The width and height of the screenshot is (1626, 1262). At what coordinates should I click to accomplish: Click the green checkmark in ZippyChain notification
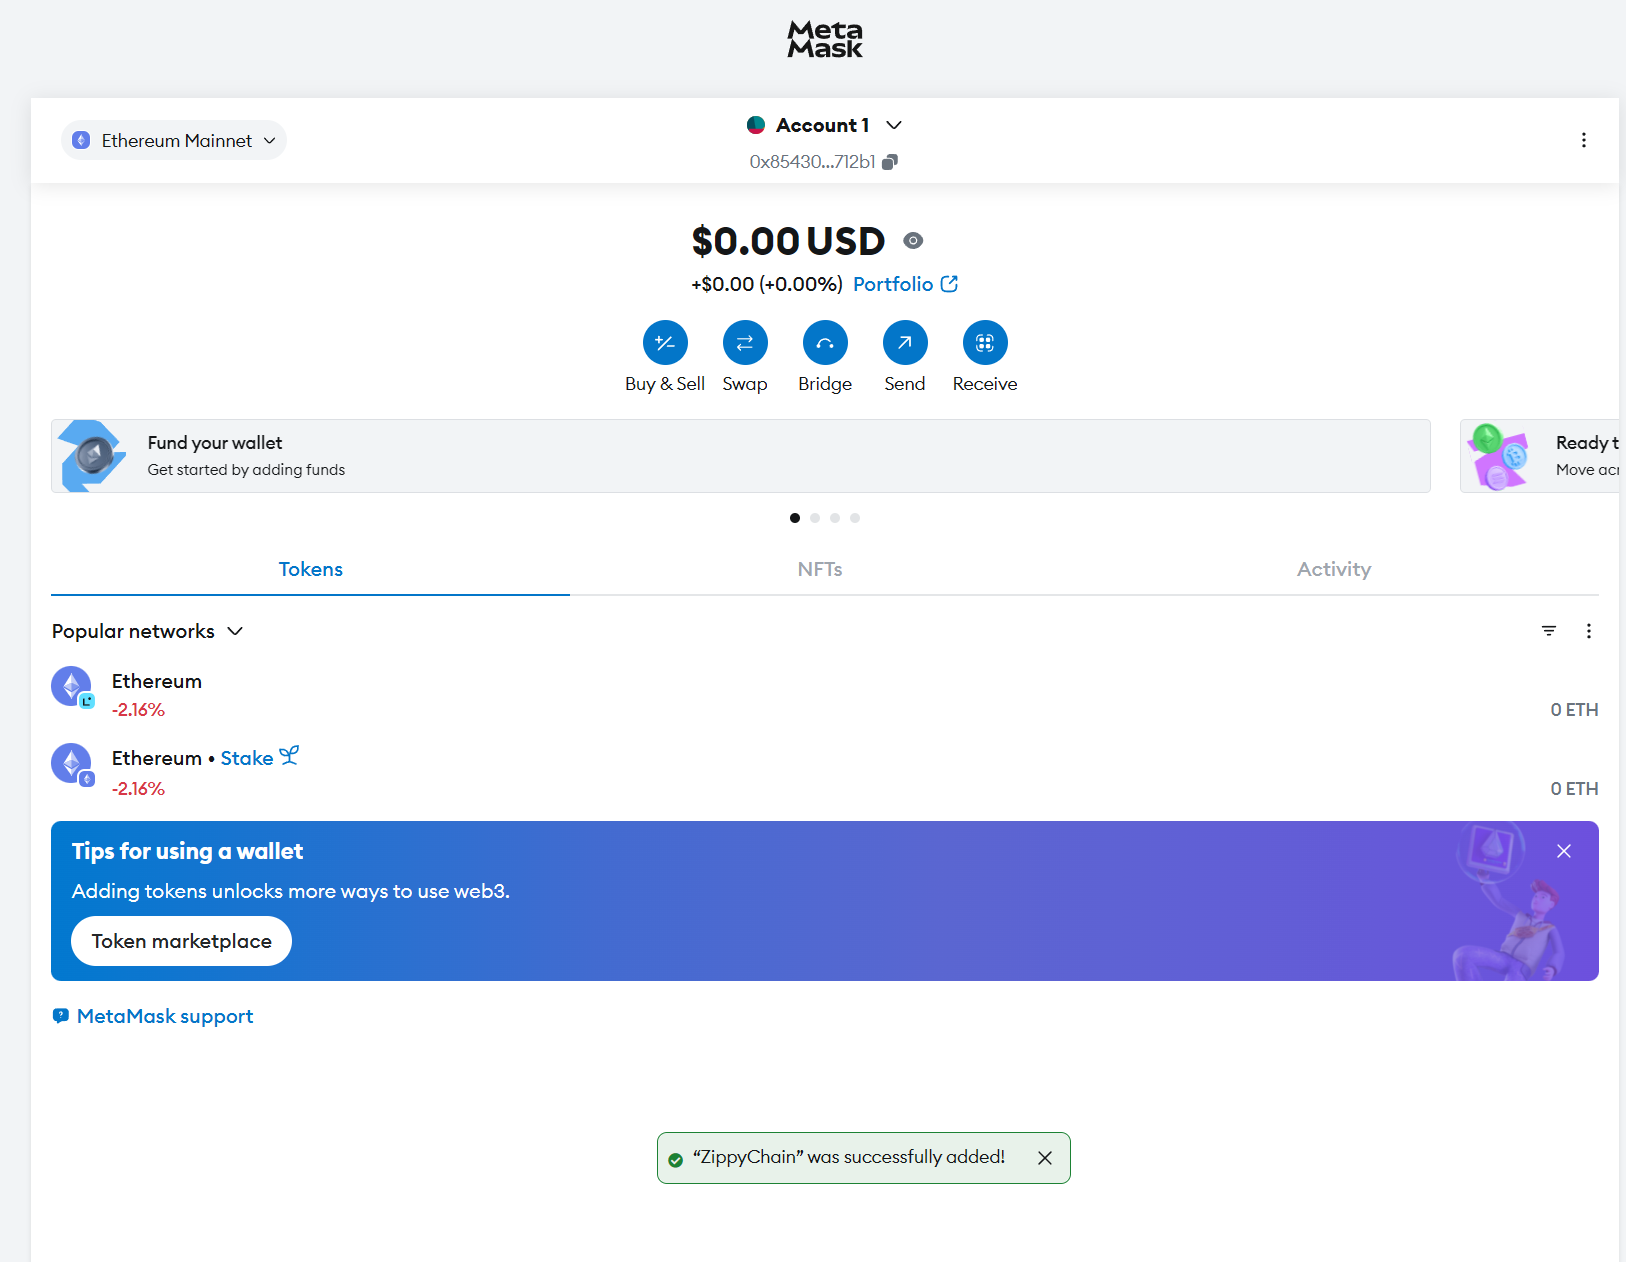click(675, 1160)
